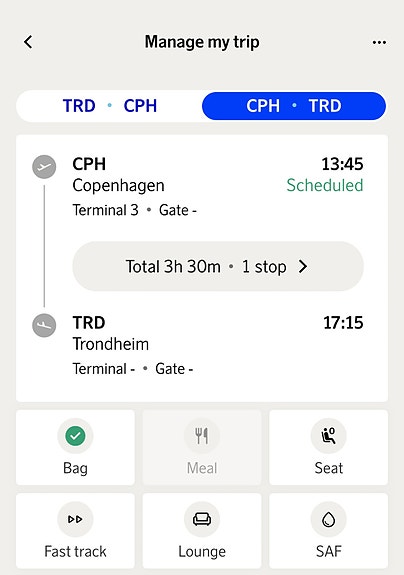The width and height of the screenshot is (404, 575).
Task: Switch to the TRD · CPH flight tab
Action: (x=110, y=106)
